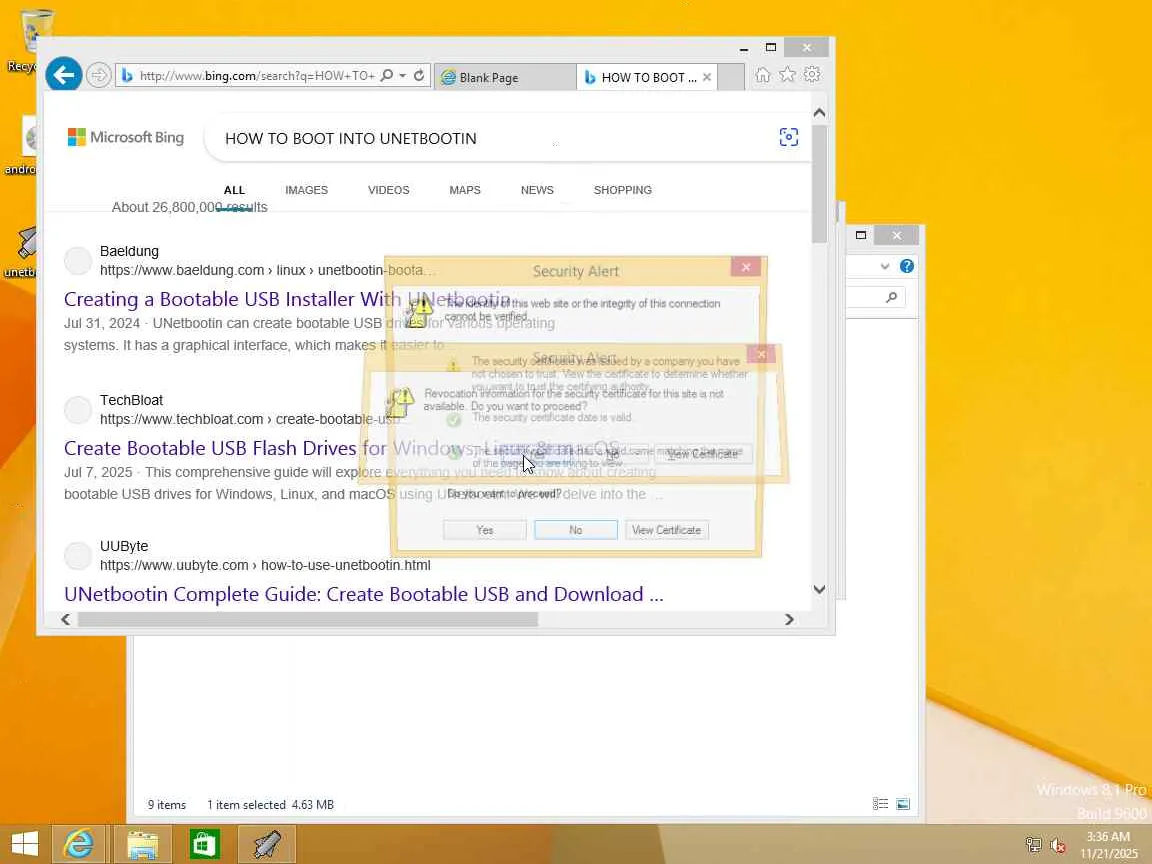This screenshot has width=1152, height=864.
Task: Open Internet Explorer from the taskbar
Action: pos(79,844)
